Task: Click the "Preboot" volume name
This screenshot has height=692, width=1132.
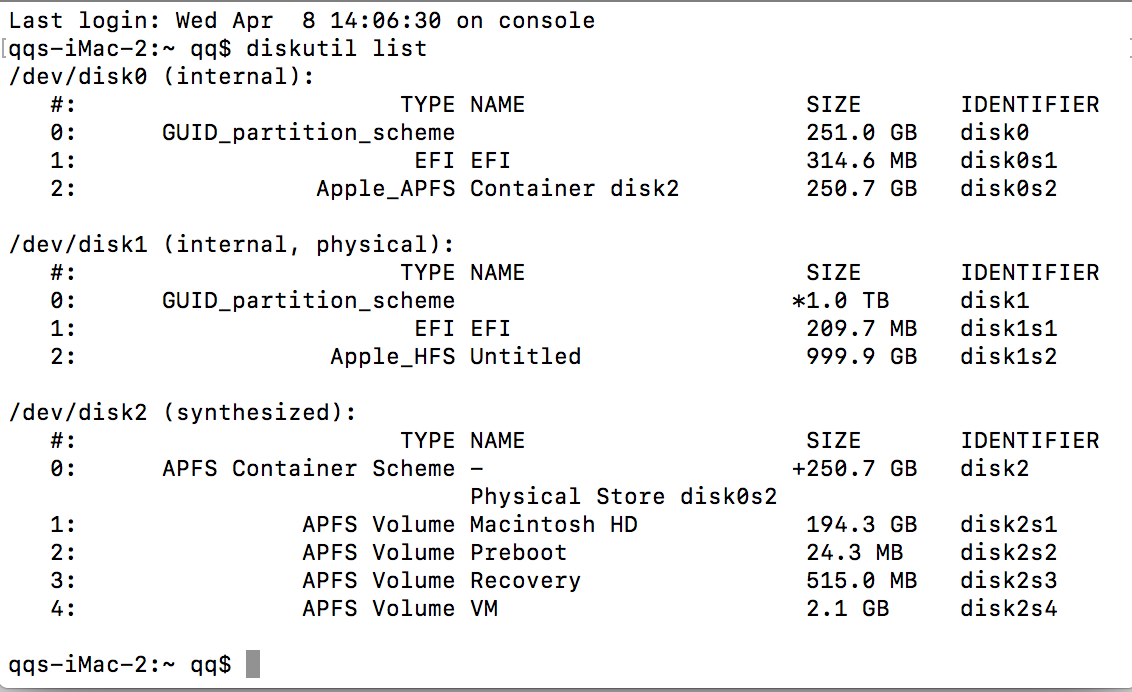Action: 518,552
